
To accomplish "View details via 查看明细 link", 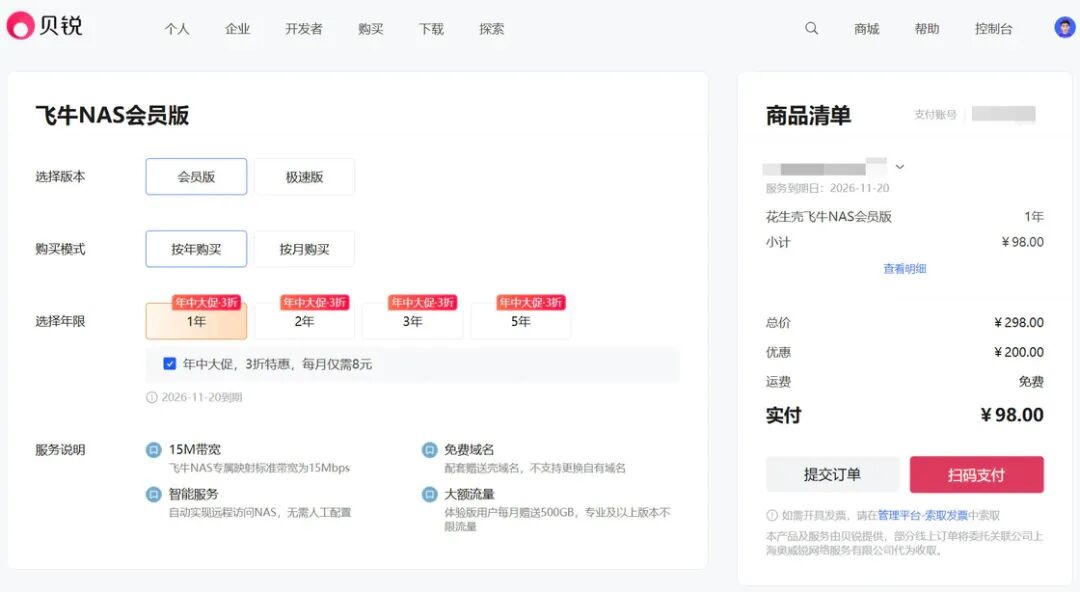I will coord(905,269).
